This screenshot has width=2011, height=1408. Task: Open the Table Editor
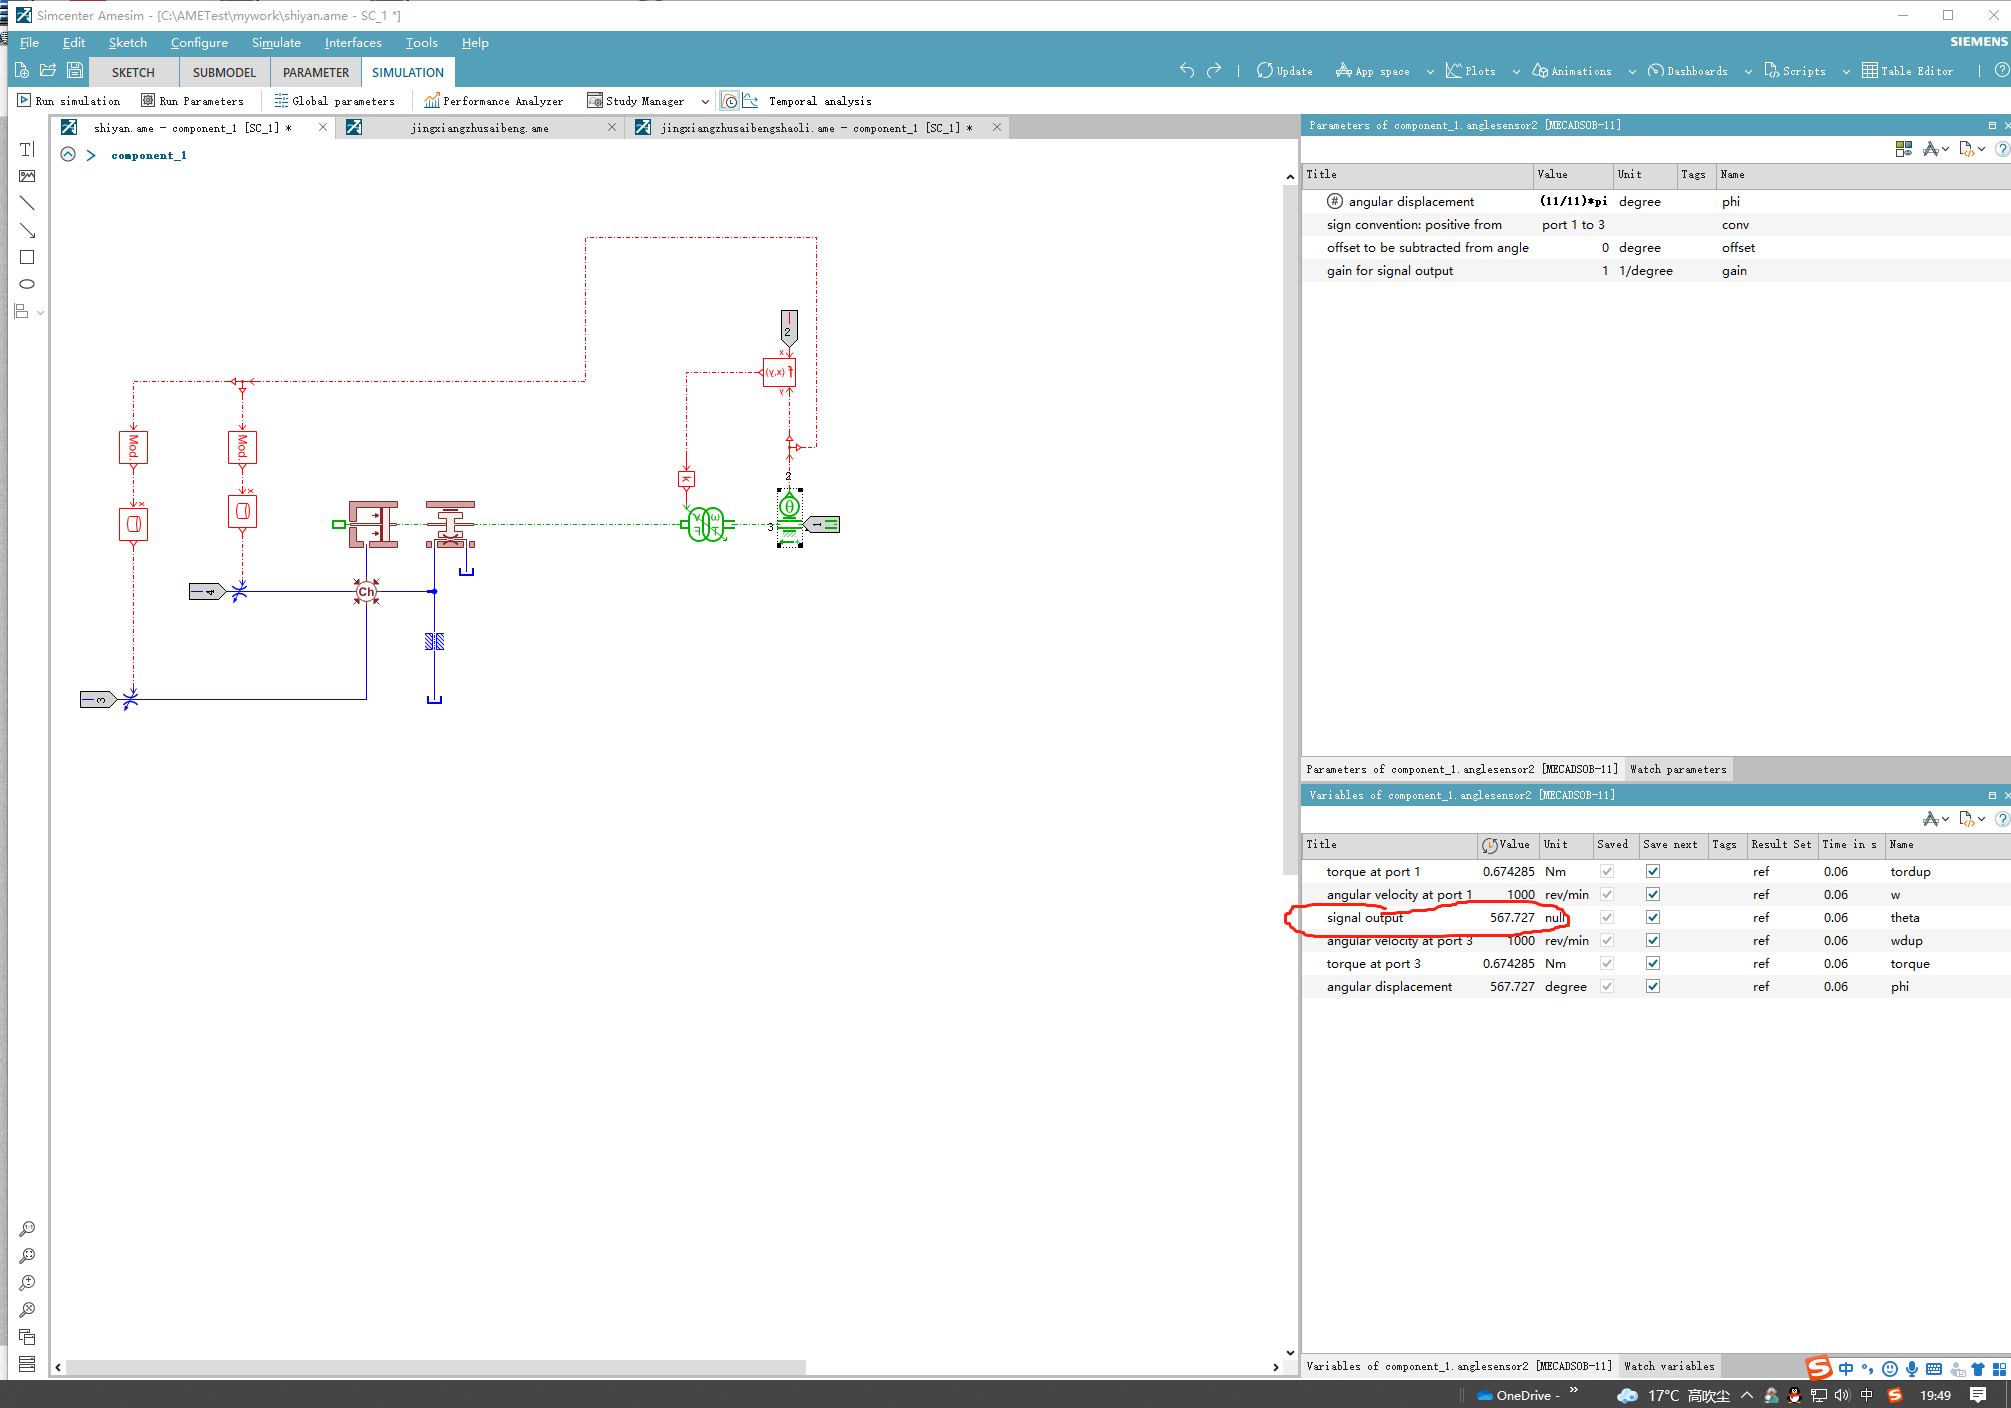tap(1907, 71)
